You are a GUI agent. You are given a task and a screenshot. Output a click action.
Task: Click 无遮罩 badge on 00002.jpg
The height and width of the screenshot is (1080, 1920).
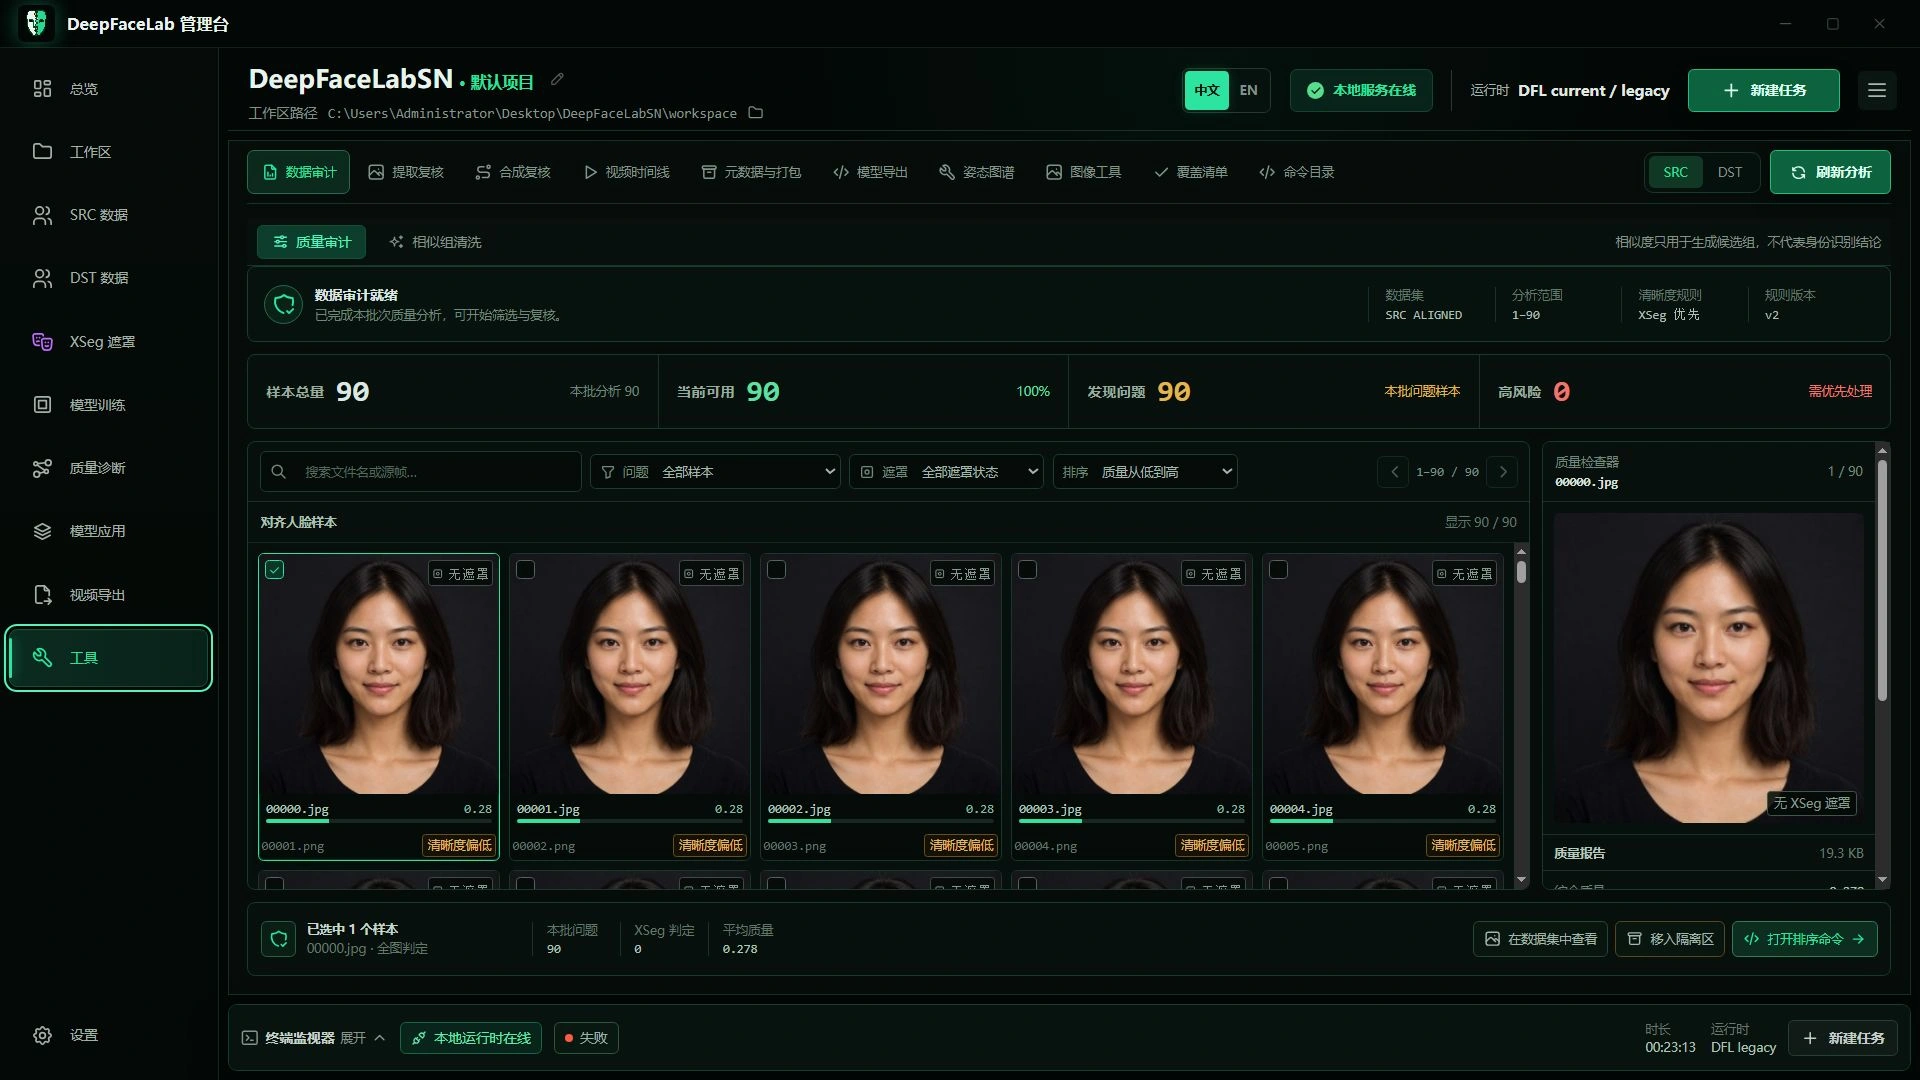coord(963,574)
